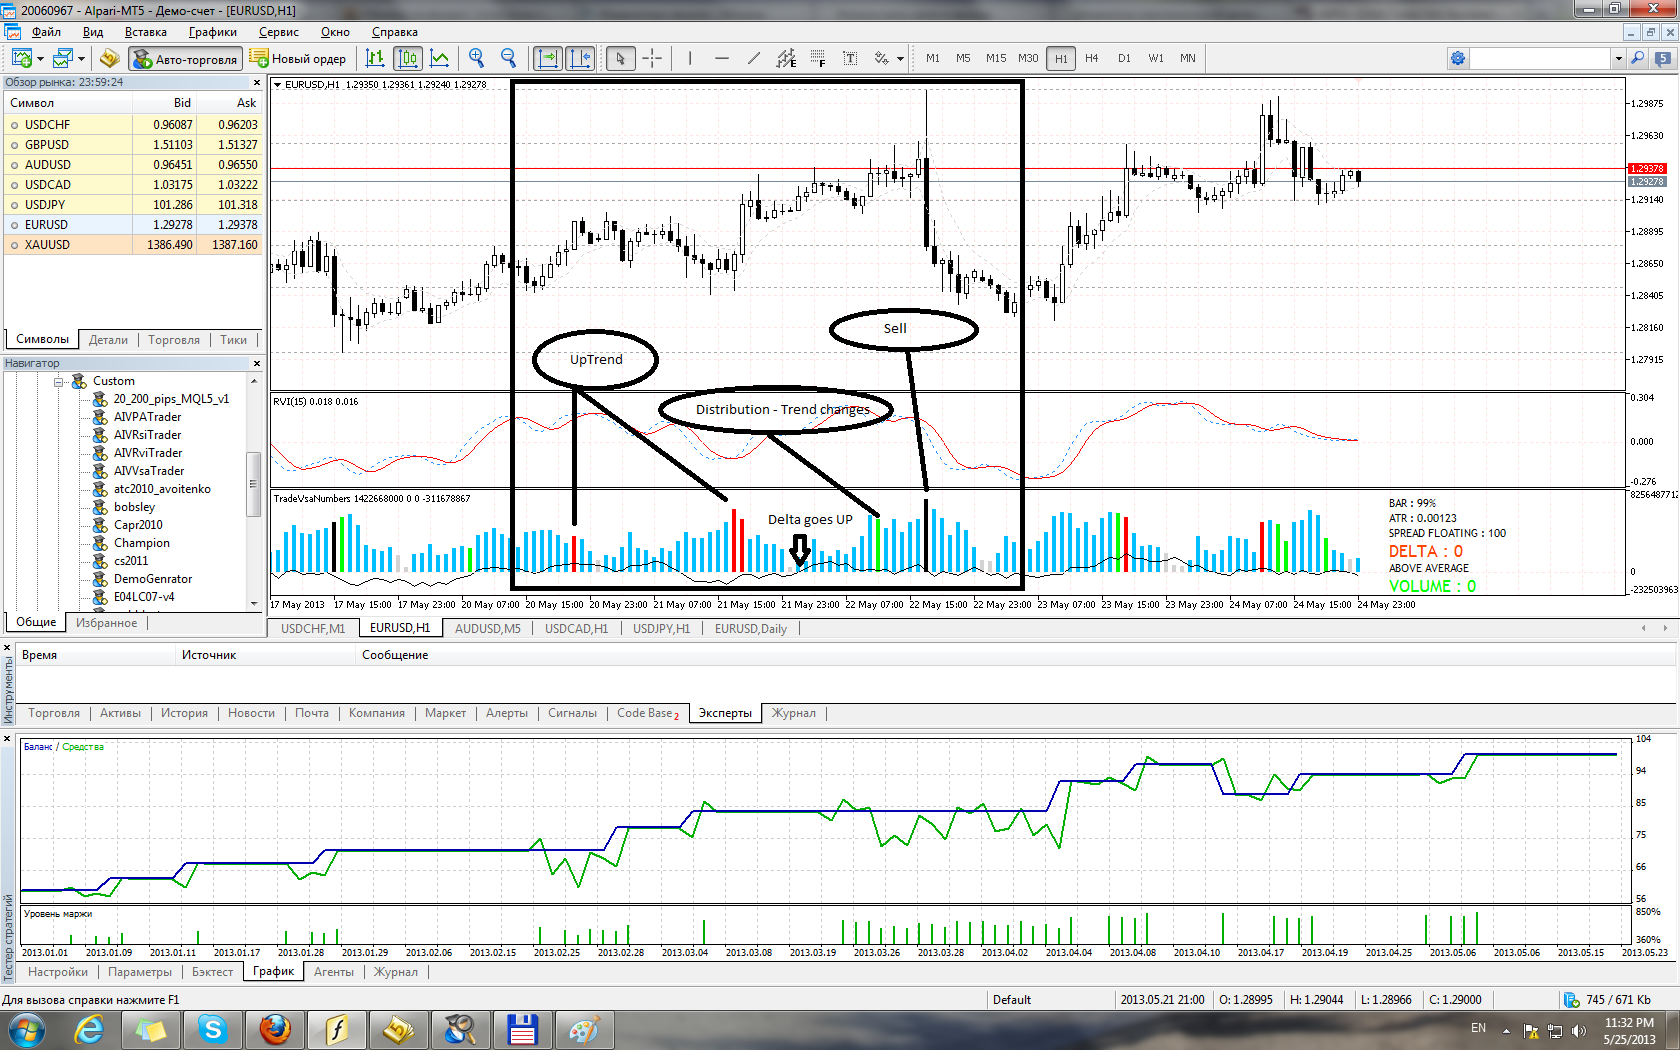Select the cursor arrow tool
This screenshot has width=1680, height=1050.
[x=620, y=58]
